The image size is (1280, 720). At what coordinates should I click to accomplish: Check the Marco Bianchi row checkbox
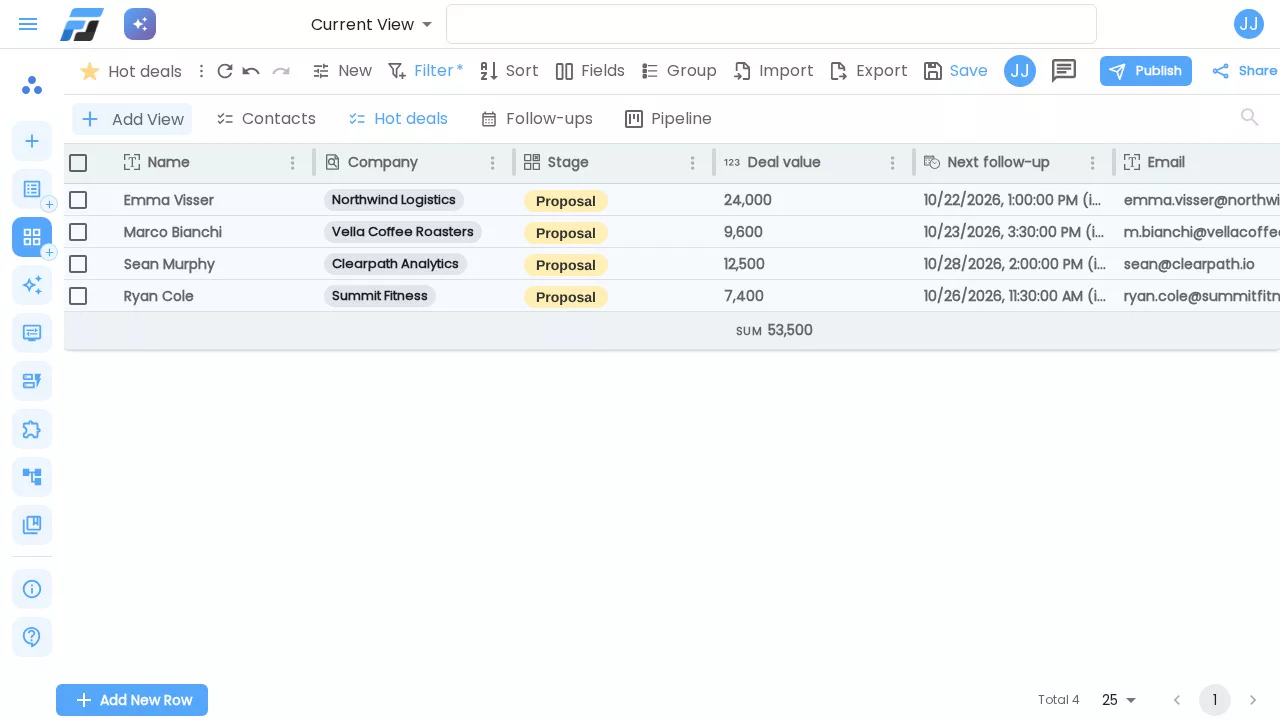(78, 232)
